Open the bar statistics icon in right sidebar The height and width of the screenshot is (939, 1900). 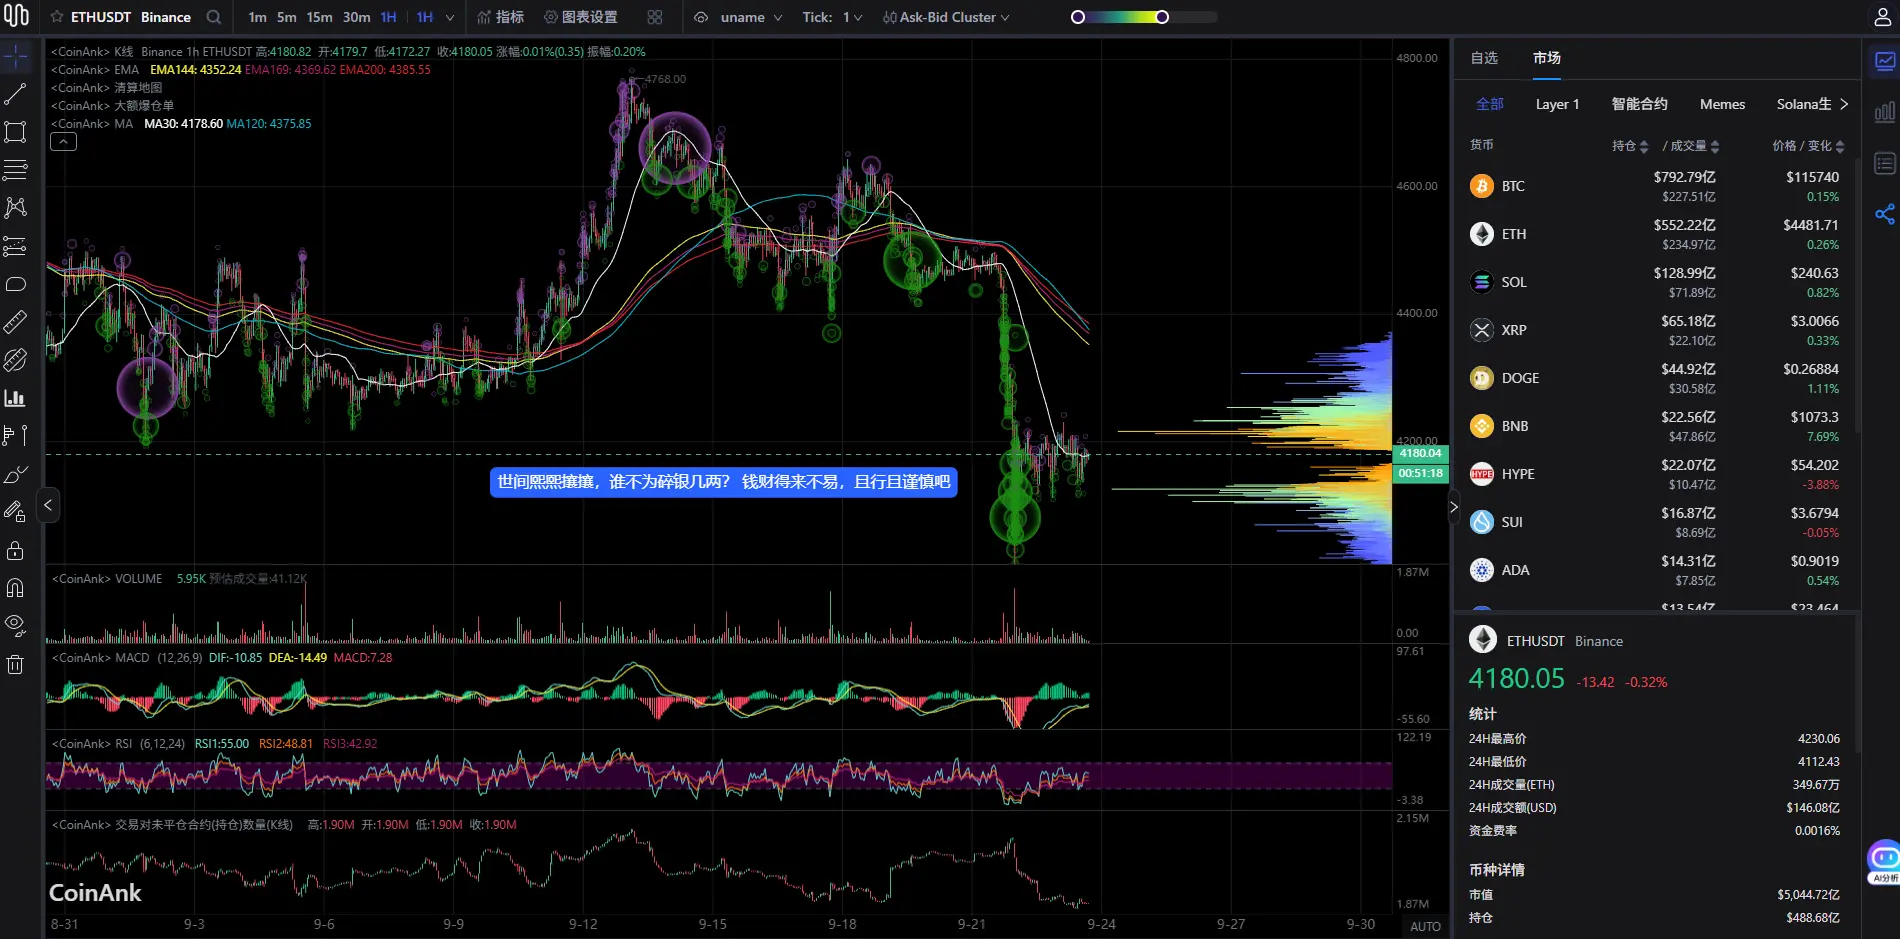(1884, 112)
